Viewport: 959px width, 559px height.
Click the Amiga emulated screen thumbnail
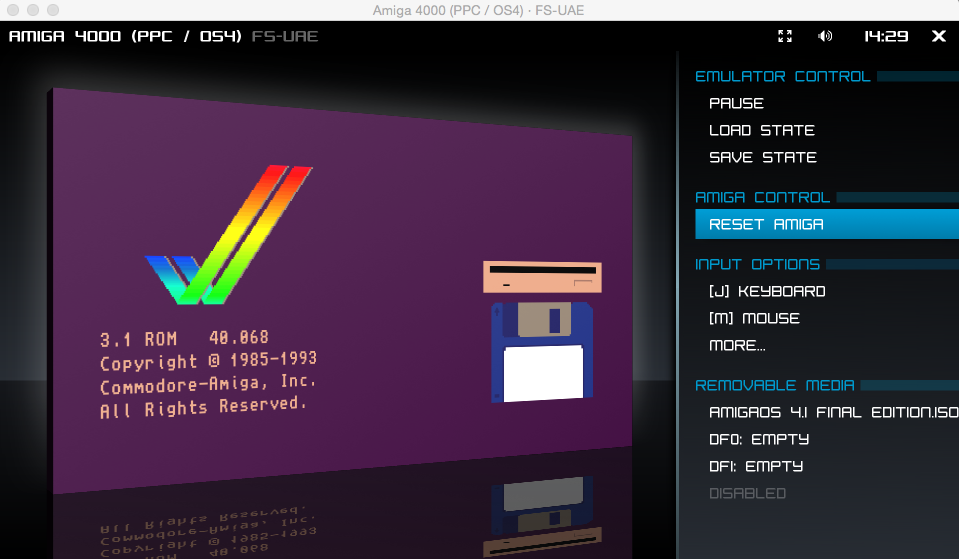coord(340,291)
